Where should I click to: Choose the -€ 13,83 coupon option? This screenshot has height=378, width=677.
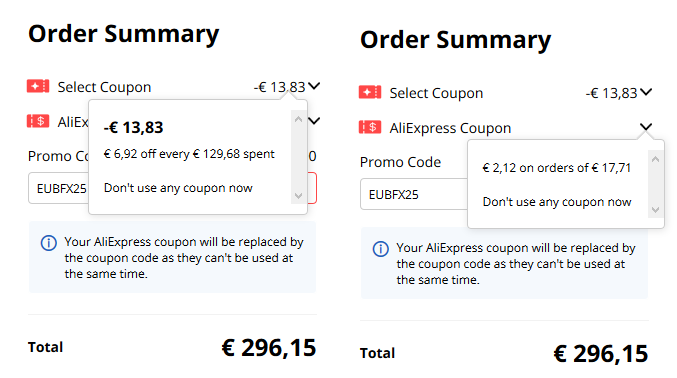click(x=133, y=127)
